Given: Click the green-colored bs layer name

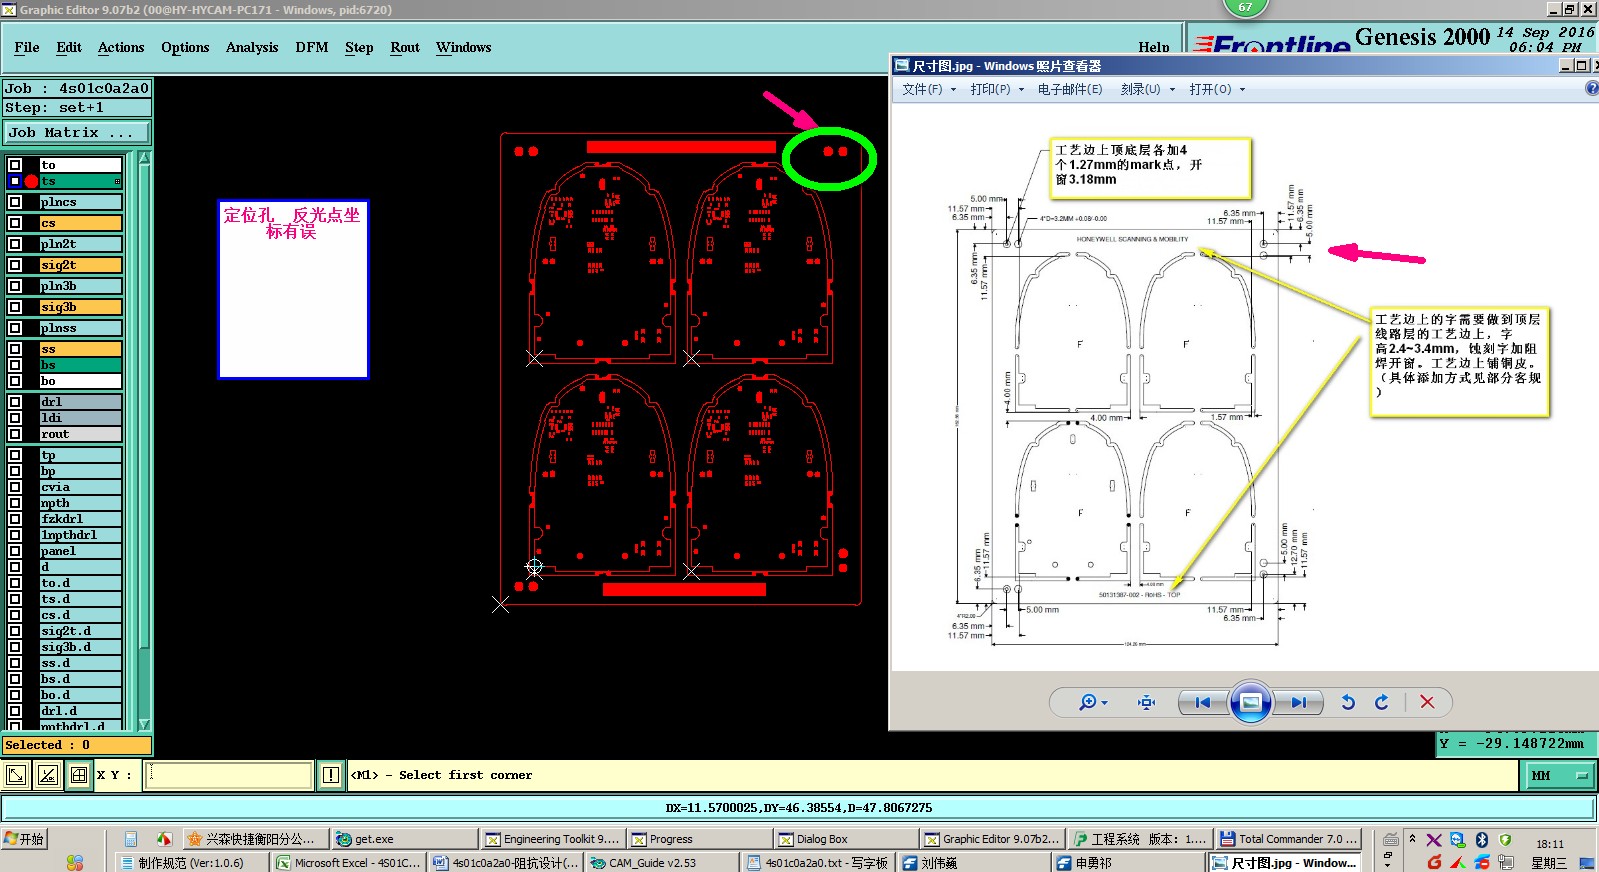Looking at the screenshot, I should [80, 365].
